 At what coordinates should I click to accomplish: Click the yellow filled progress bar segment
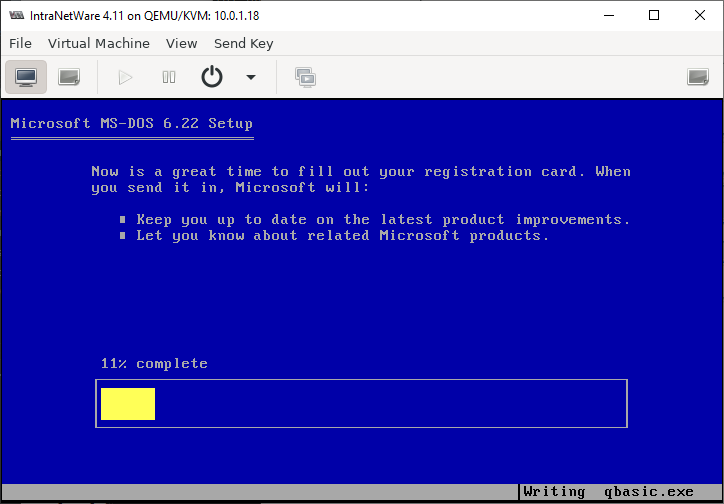click(x=128, y=404)
